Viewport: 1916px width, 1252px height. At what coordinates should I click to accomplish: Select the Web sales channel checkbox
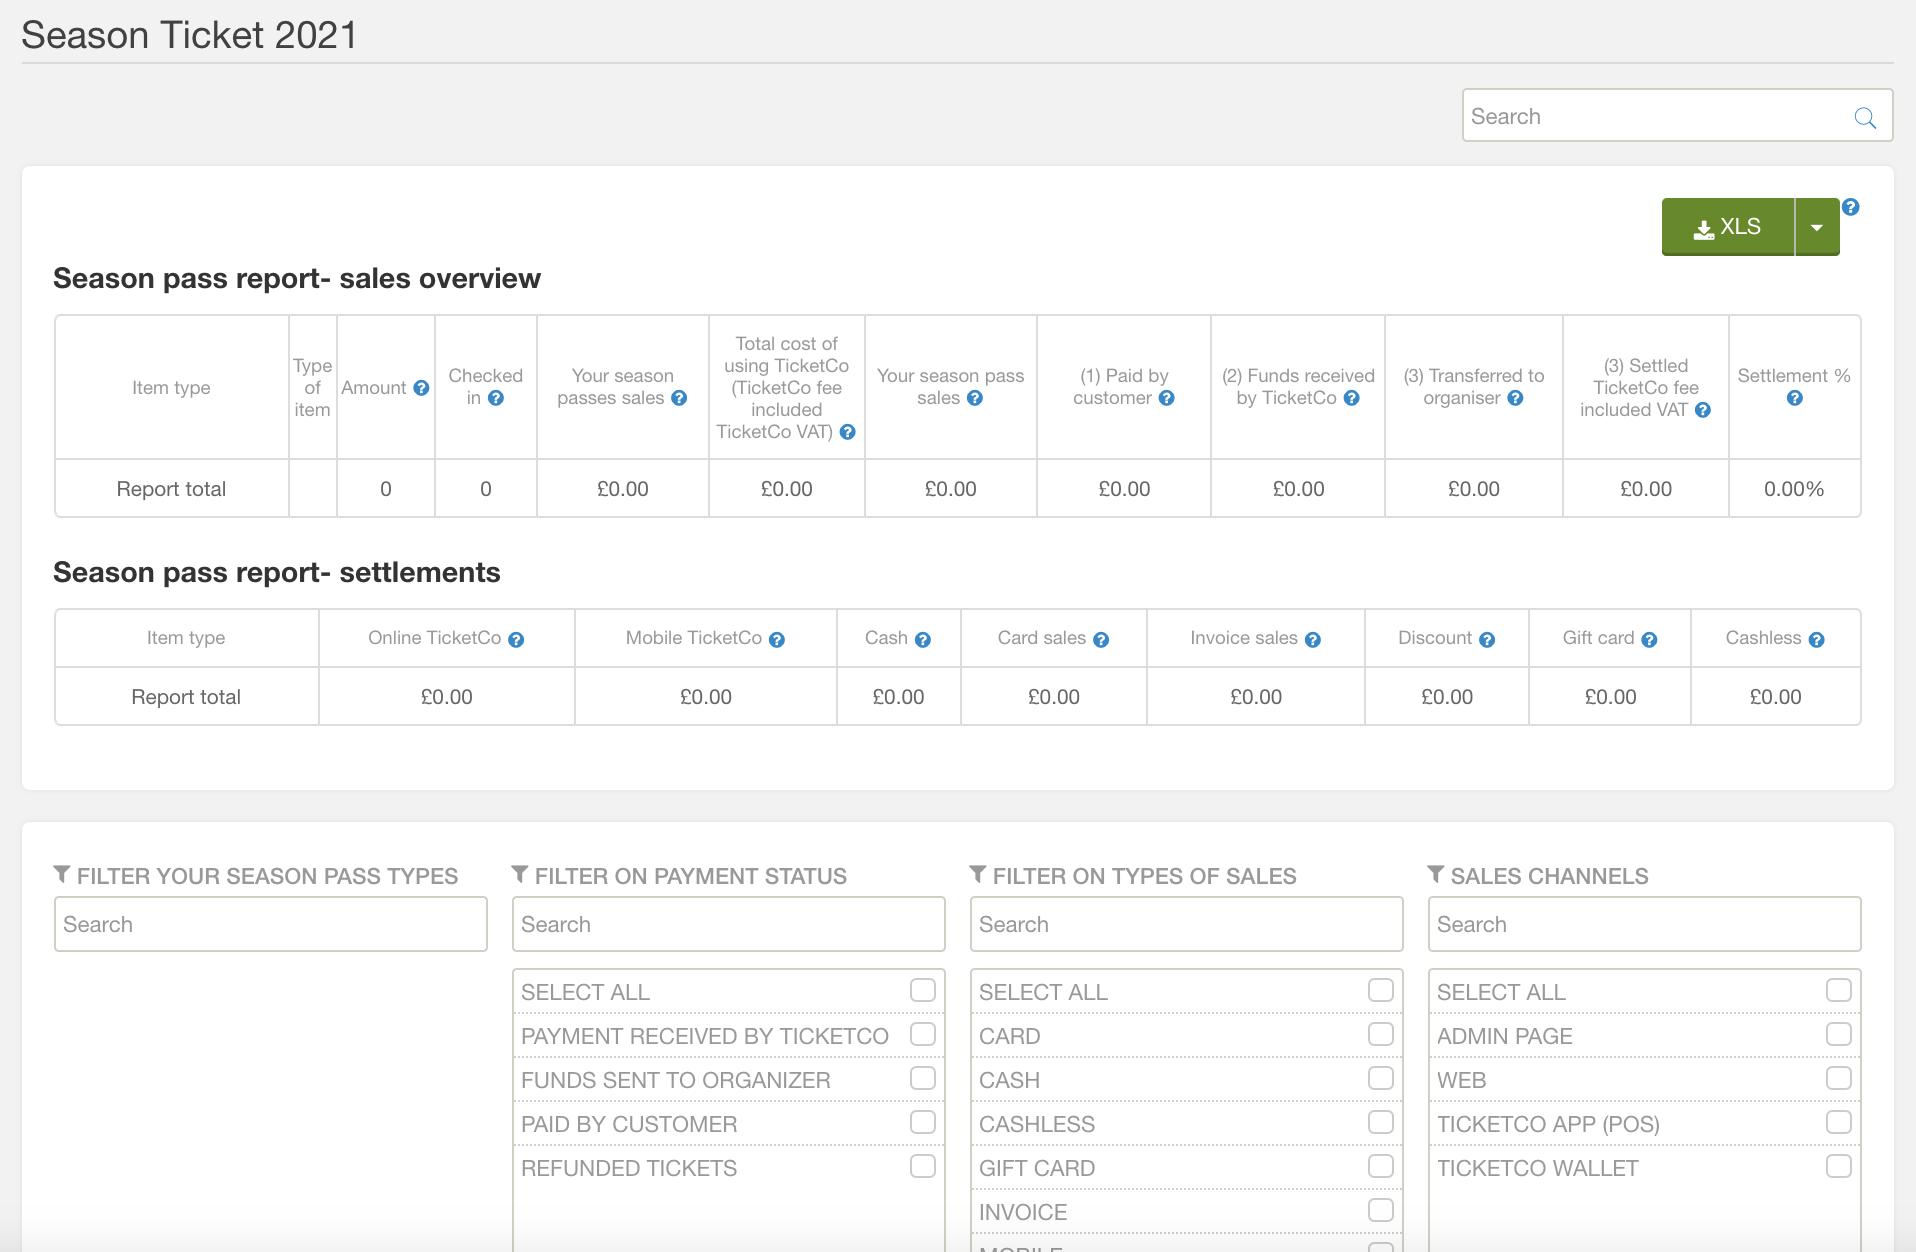[1838, 1078]
